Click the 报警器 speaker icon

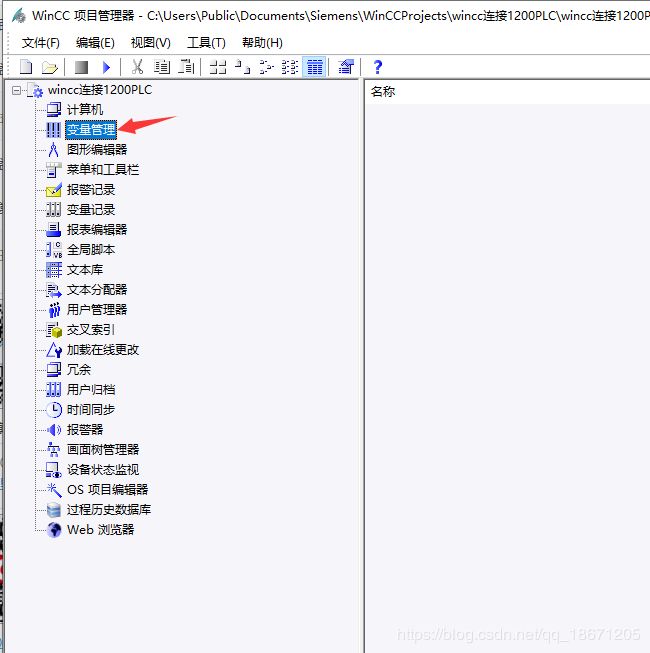point(54,429)
